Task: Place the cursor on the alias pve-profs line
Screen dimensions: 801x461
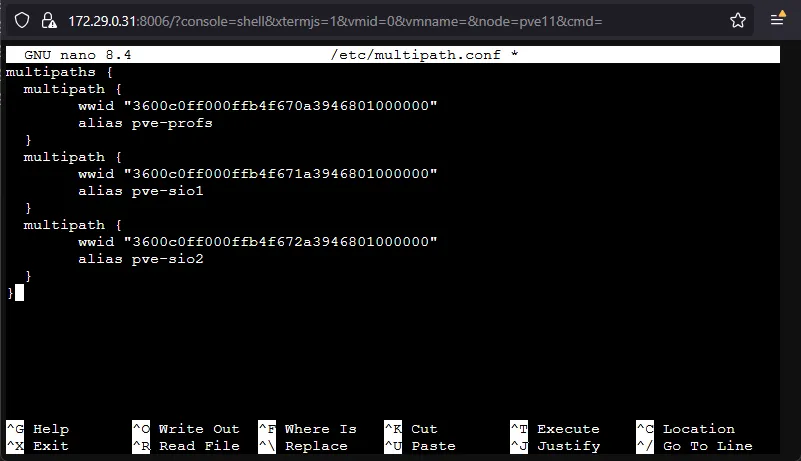Action: click(x=145, y=123)
